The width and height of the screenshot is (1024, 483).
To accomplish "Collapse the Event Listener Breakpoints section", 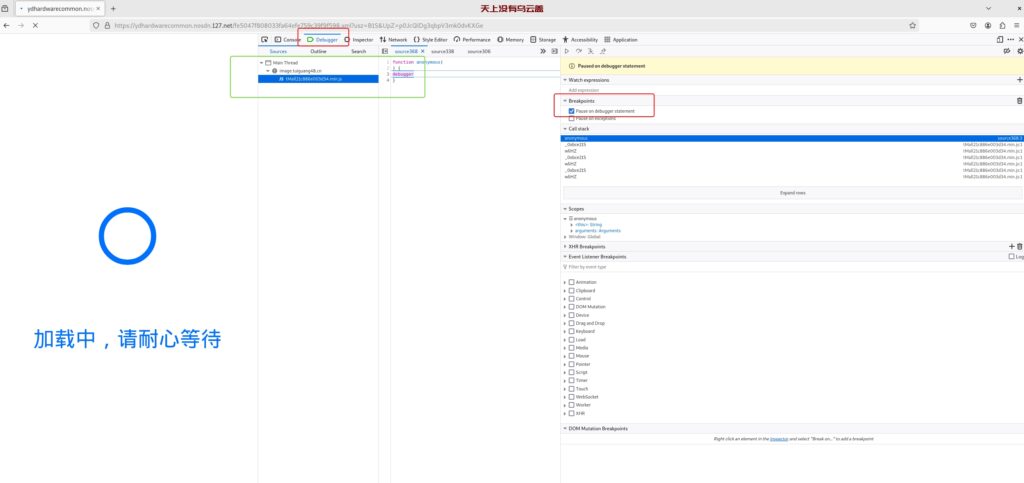I will pos(565,257).
